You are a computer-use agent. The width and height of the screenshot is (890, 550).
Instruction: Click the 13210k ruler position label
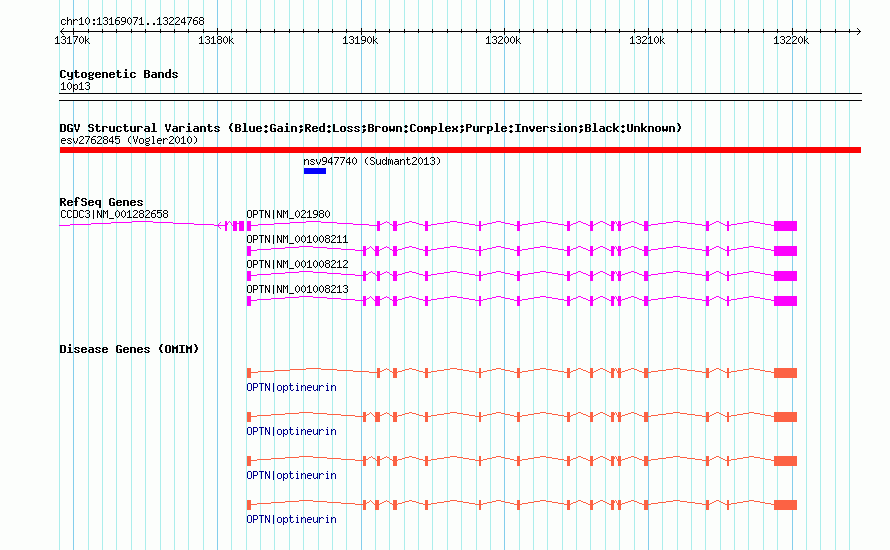[x=647, y=40]
